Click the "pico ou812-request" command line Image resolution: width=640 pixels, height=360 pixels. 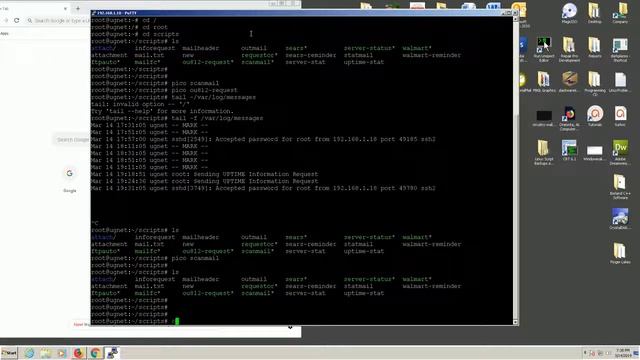click(x=164, y=90)
